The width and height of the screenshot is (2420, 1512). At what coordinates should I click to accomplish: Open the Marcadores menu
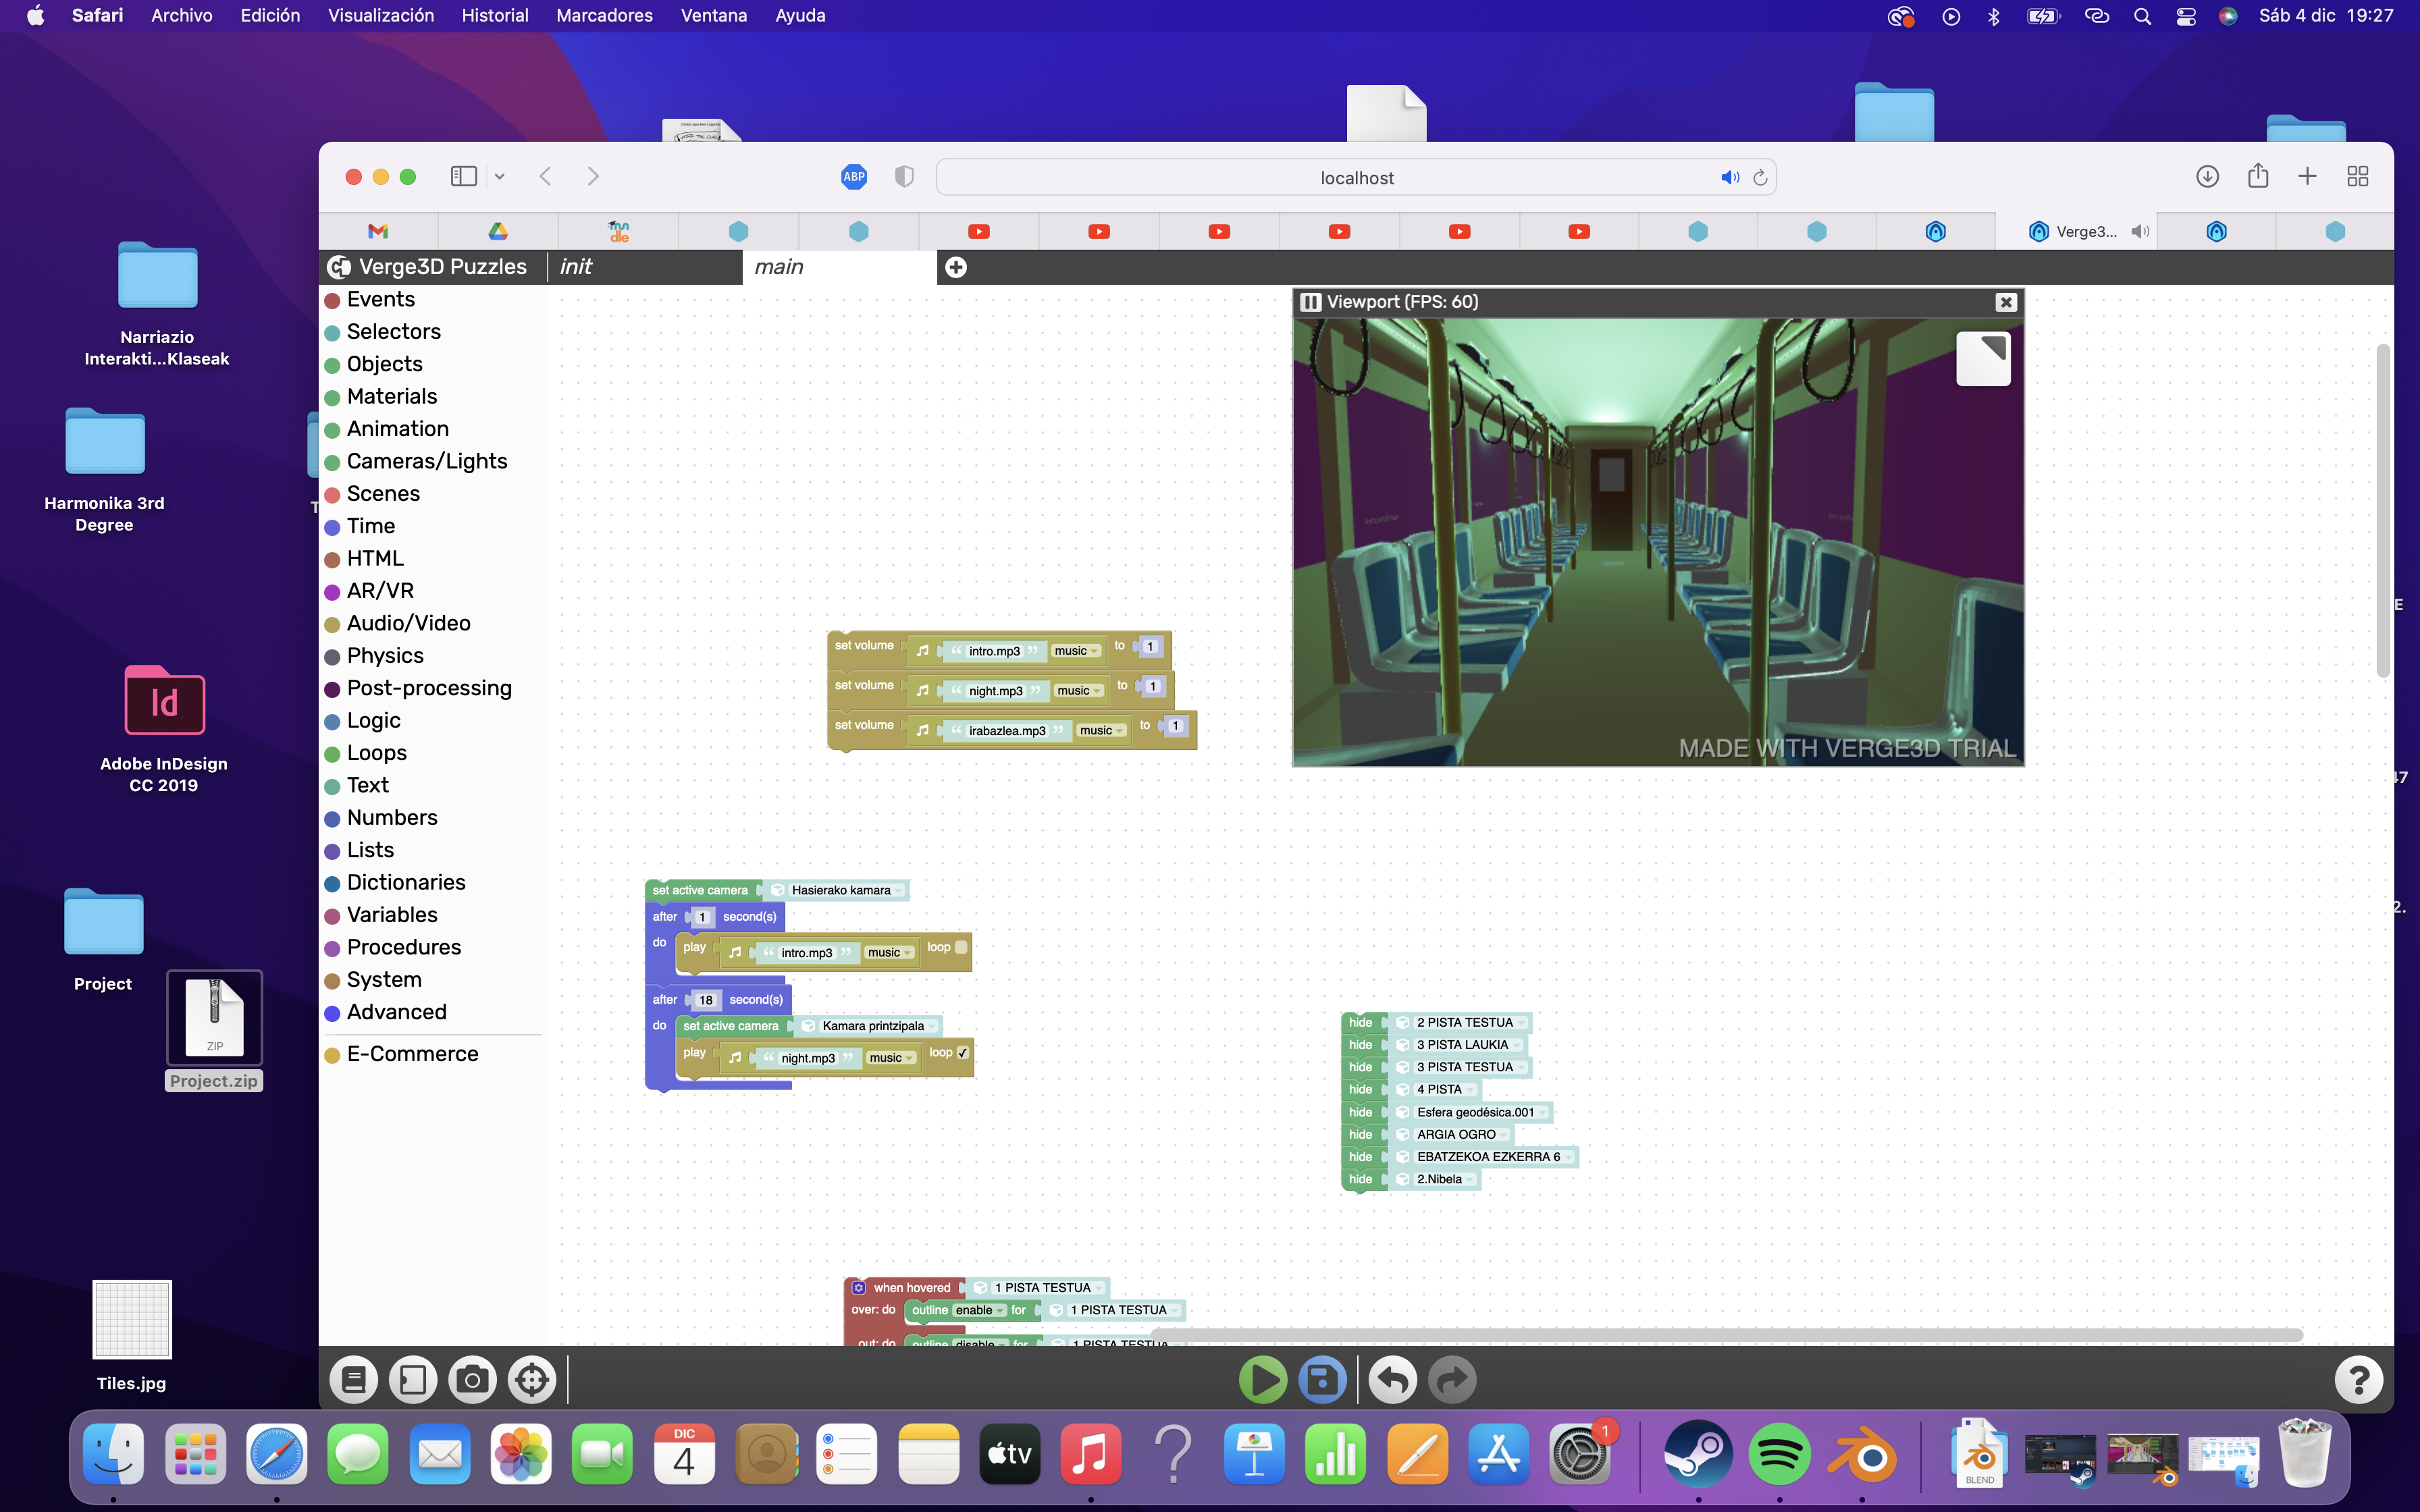(604, 15)
